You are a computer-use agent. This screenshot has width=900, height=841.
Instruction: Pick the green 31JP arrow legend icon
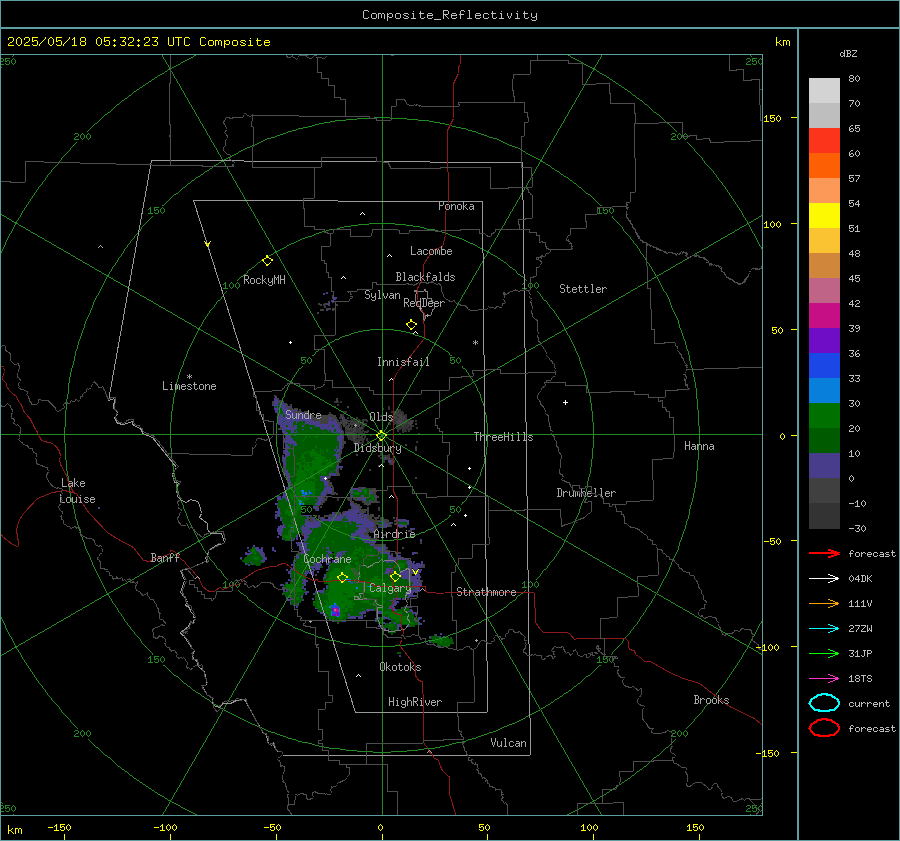824,653
